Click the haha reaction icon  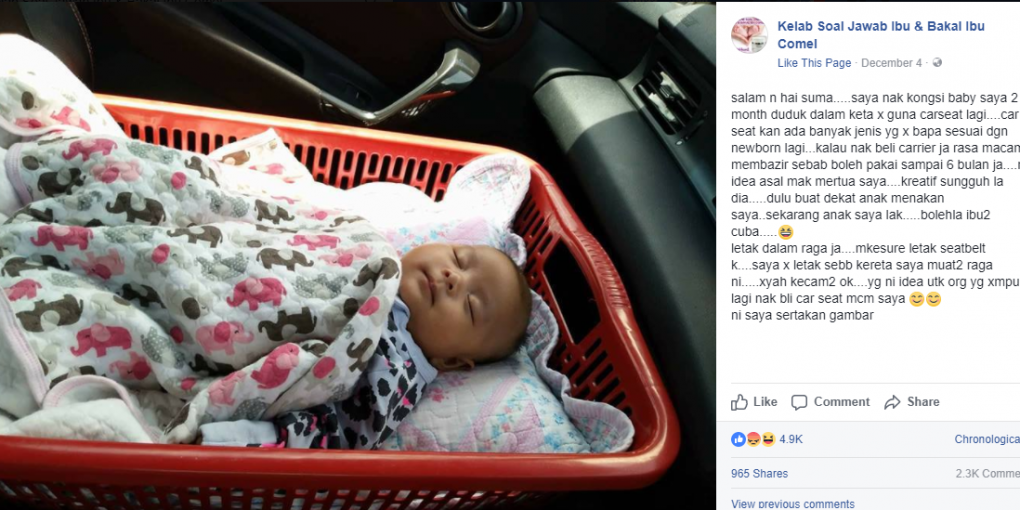pyautogui.click(x=768, y=439)
